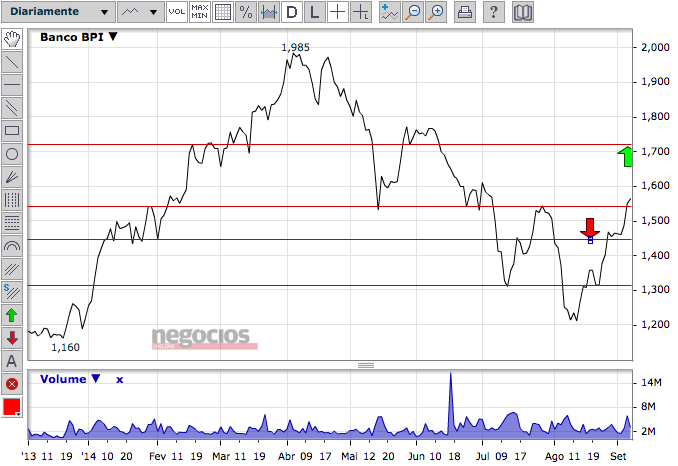This screenshot has width=678, height=466.
Task: Click the 2M volume axis label
Action: (x=648, y=431)
